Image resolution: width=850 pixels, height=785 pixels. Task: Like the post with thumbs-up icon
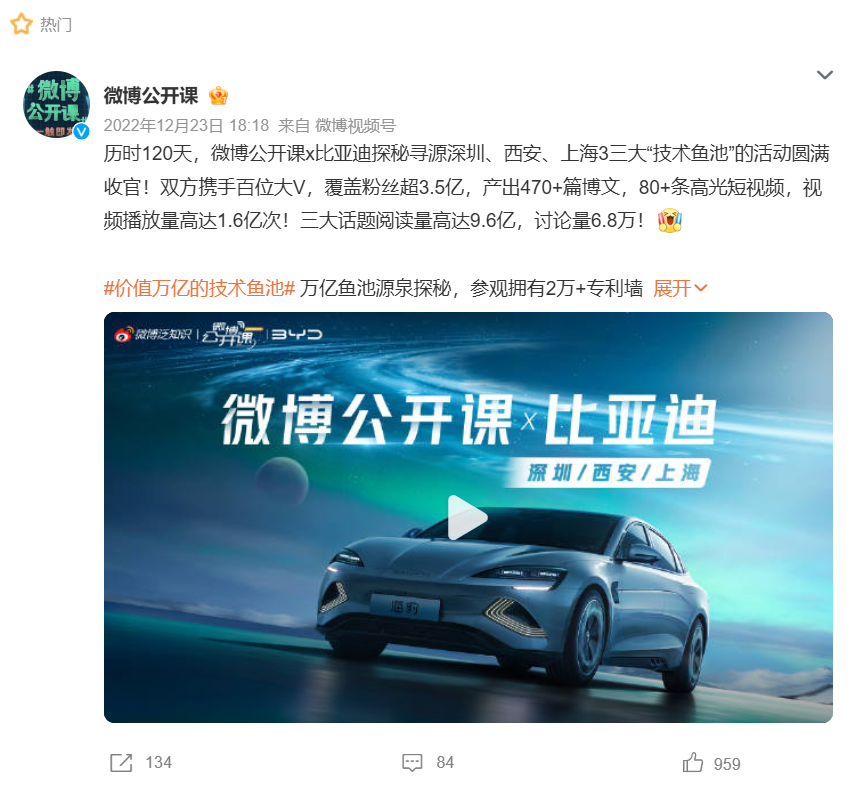coord(693,762)
